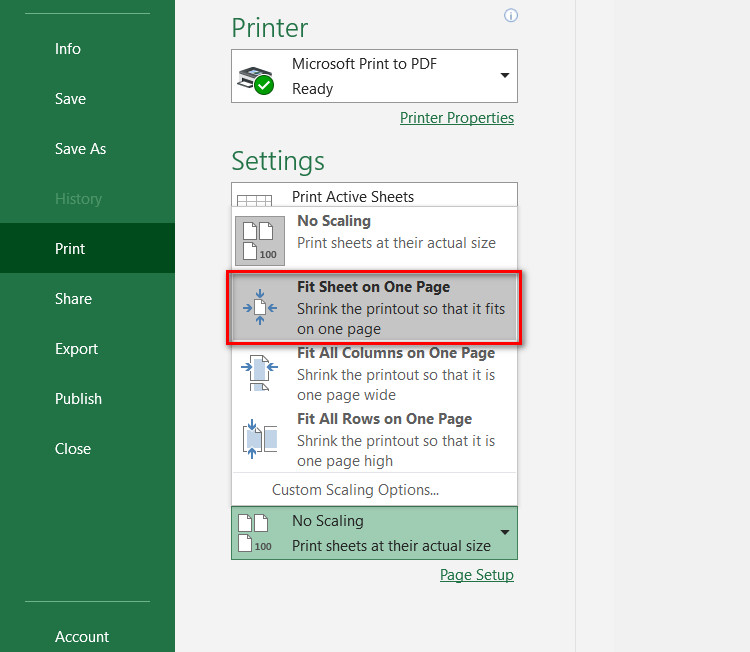Click the No Scaling 100 pages icon in list
Image resolution: width=750 pixels, height=652 pixels.
pyautogui.click(x=260, y=241)
